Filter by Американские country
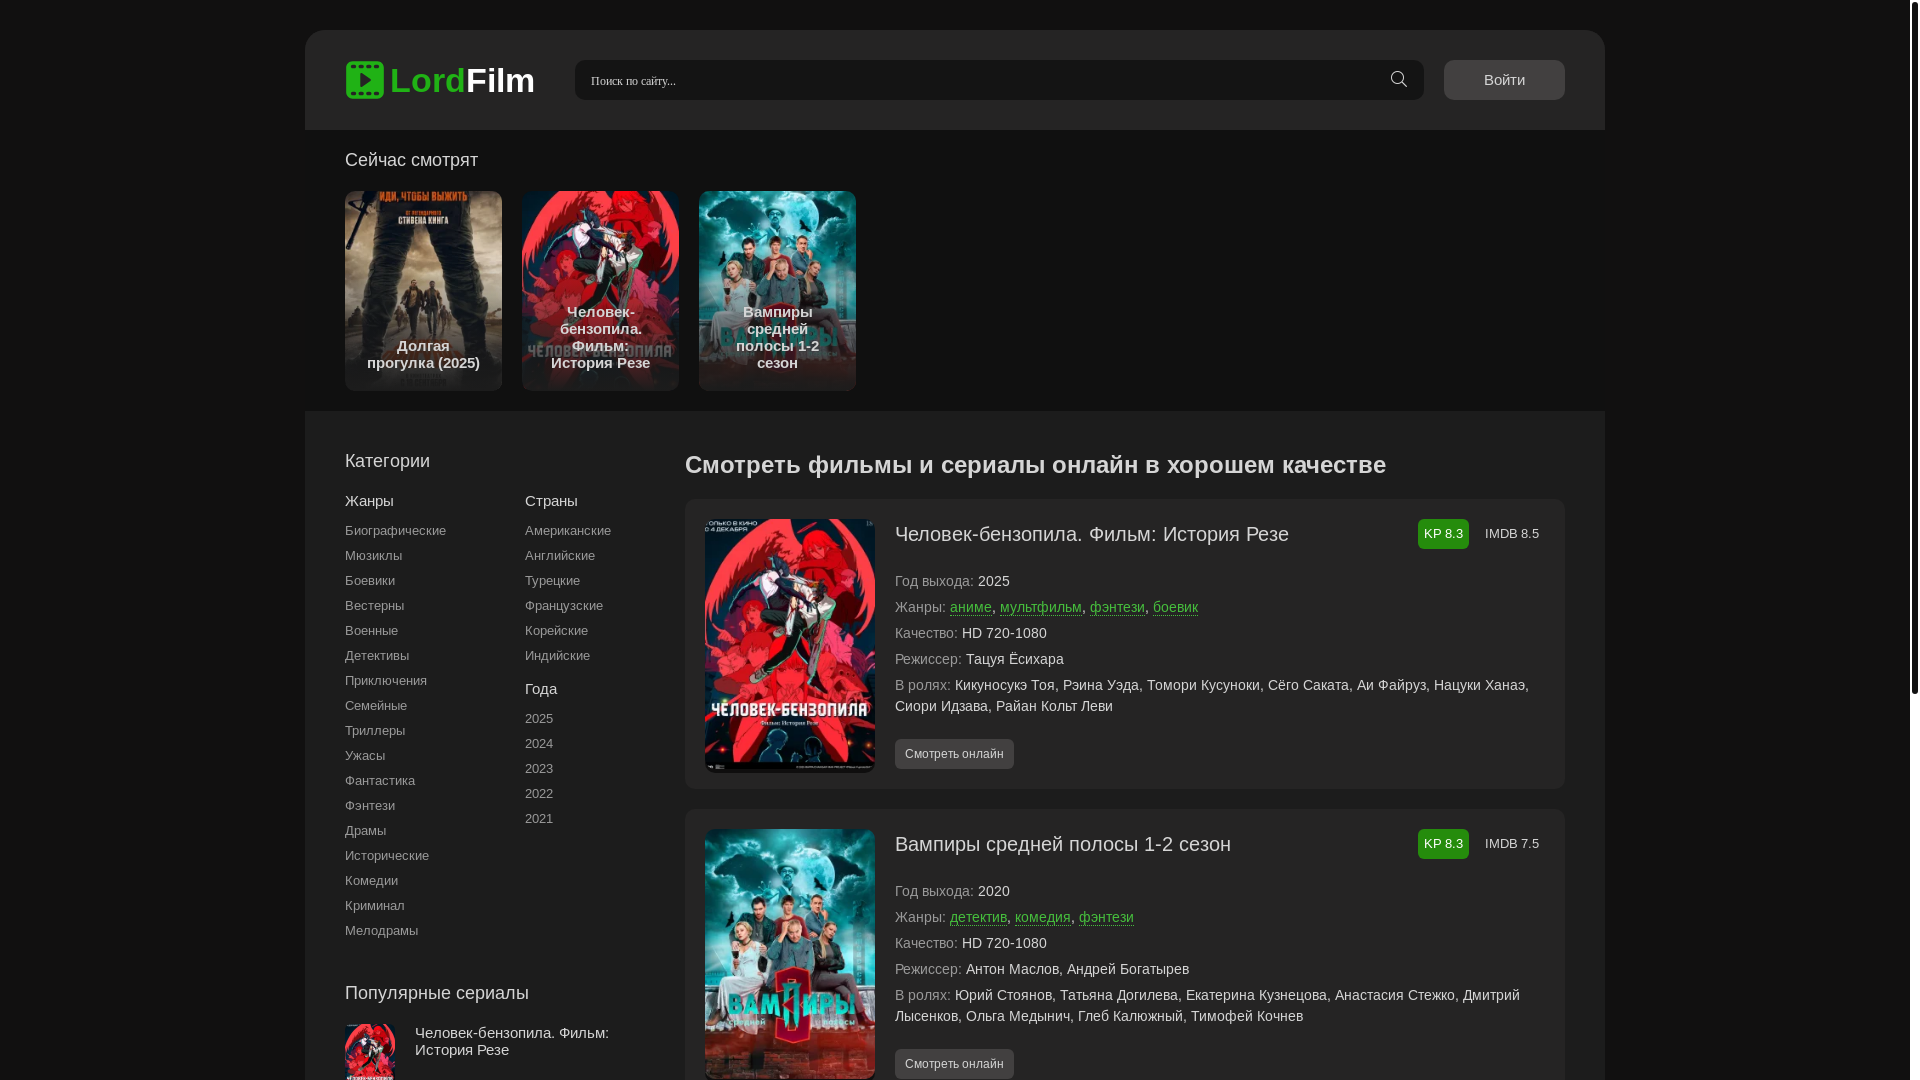This screenshot has height=1080, width=1920. pyautogui.click(x=568, y=531)
